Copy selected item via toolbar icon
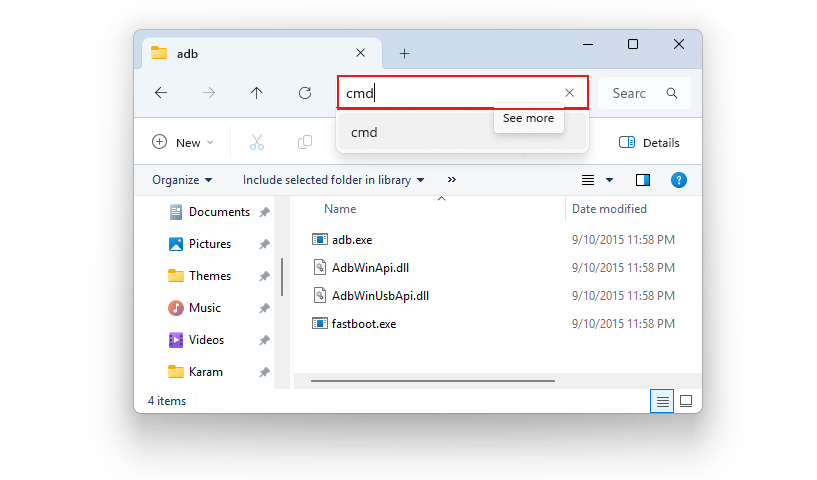Viewport: 817px width, 480px height. pyautogui.click(x=305, y=142)
